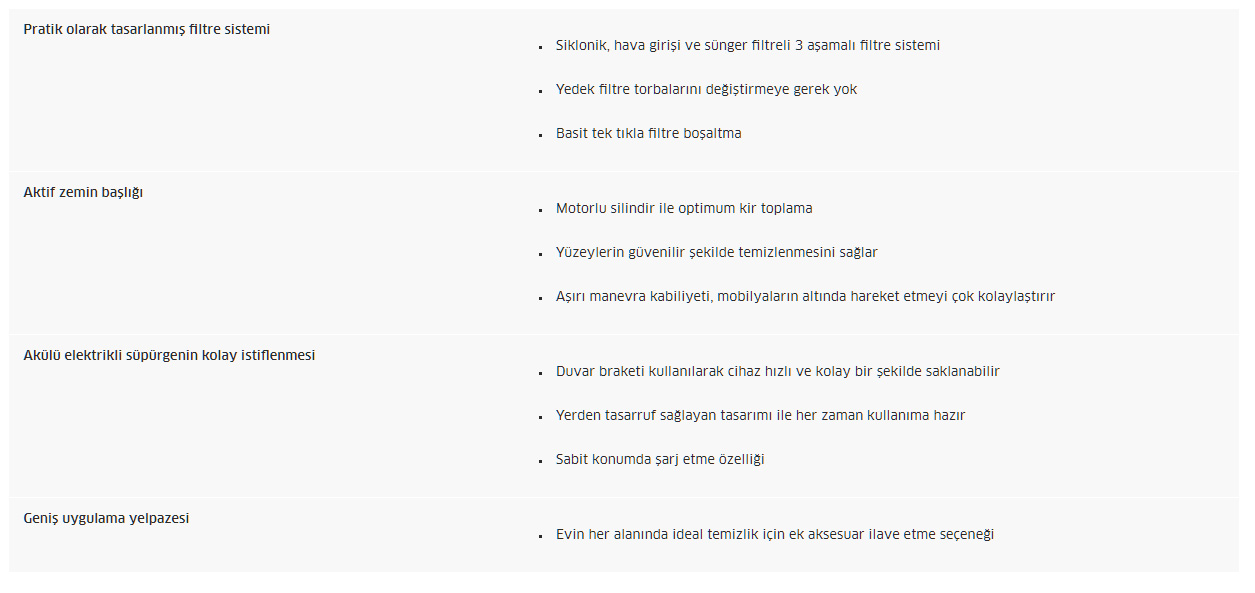Click the "Basit tek tıkla filtre boşaltma" text
The image size is (1255, 593).
649,133
